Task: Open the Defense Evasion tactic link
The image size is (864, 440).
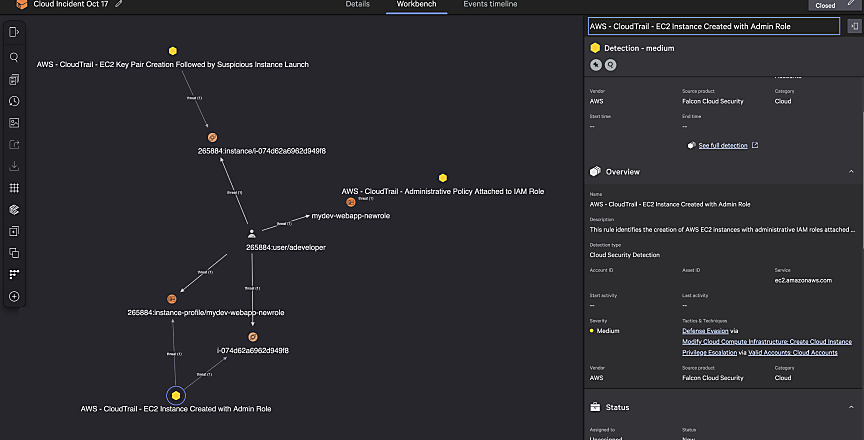Action: pos(704,330)
